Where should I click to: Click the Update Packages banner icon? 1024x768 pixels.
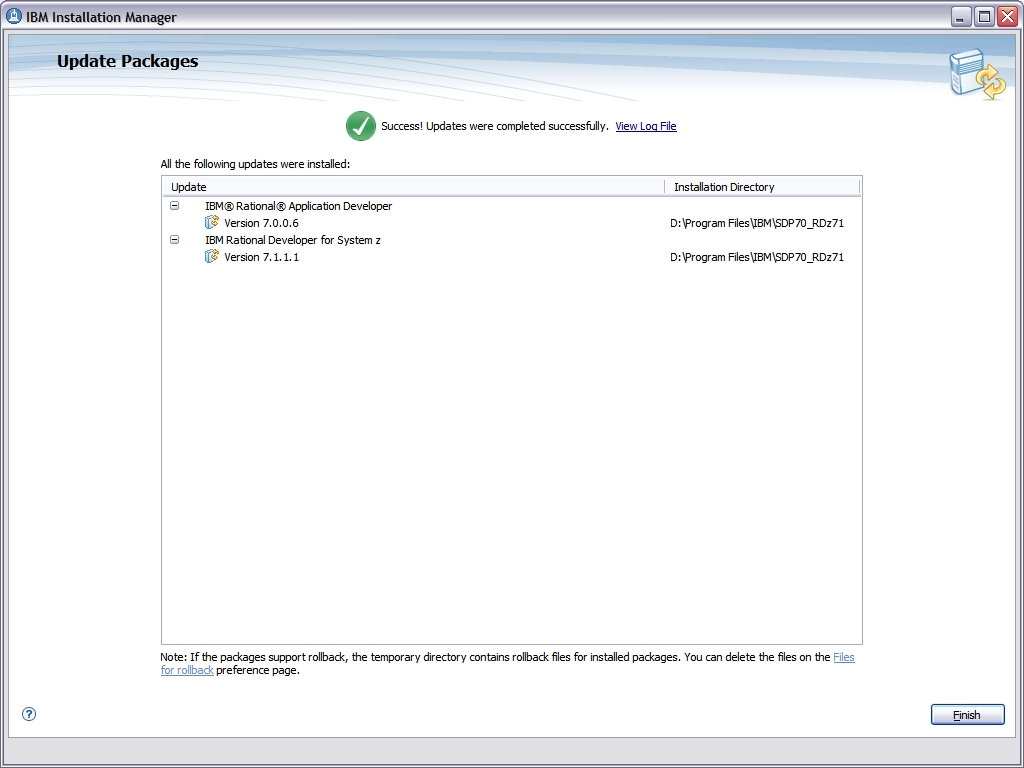(977, 74)
